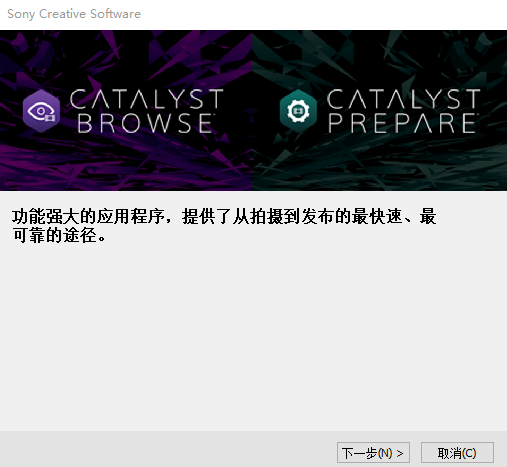Click the purple Catalyst Browse eye icon
The width and height of the screenshot is (507, 467).
[x=41, y=111]
